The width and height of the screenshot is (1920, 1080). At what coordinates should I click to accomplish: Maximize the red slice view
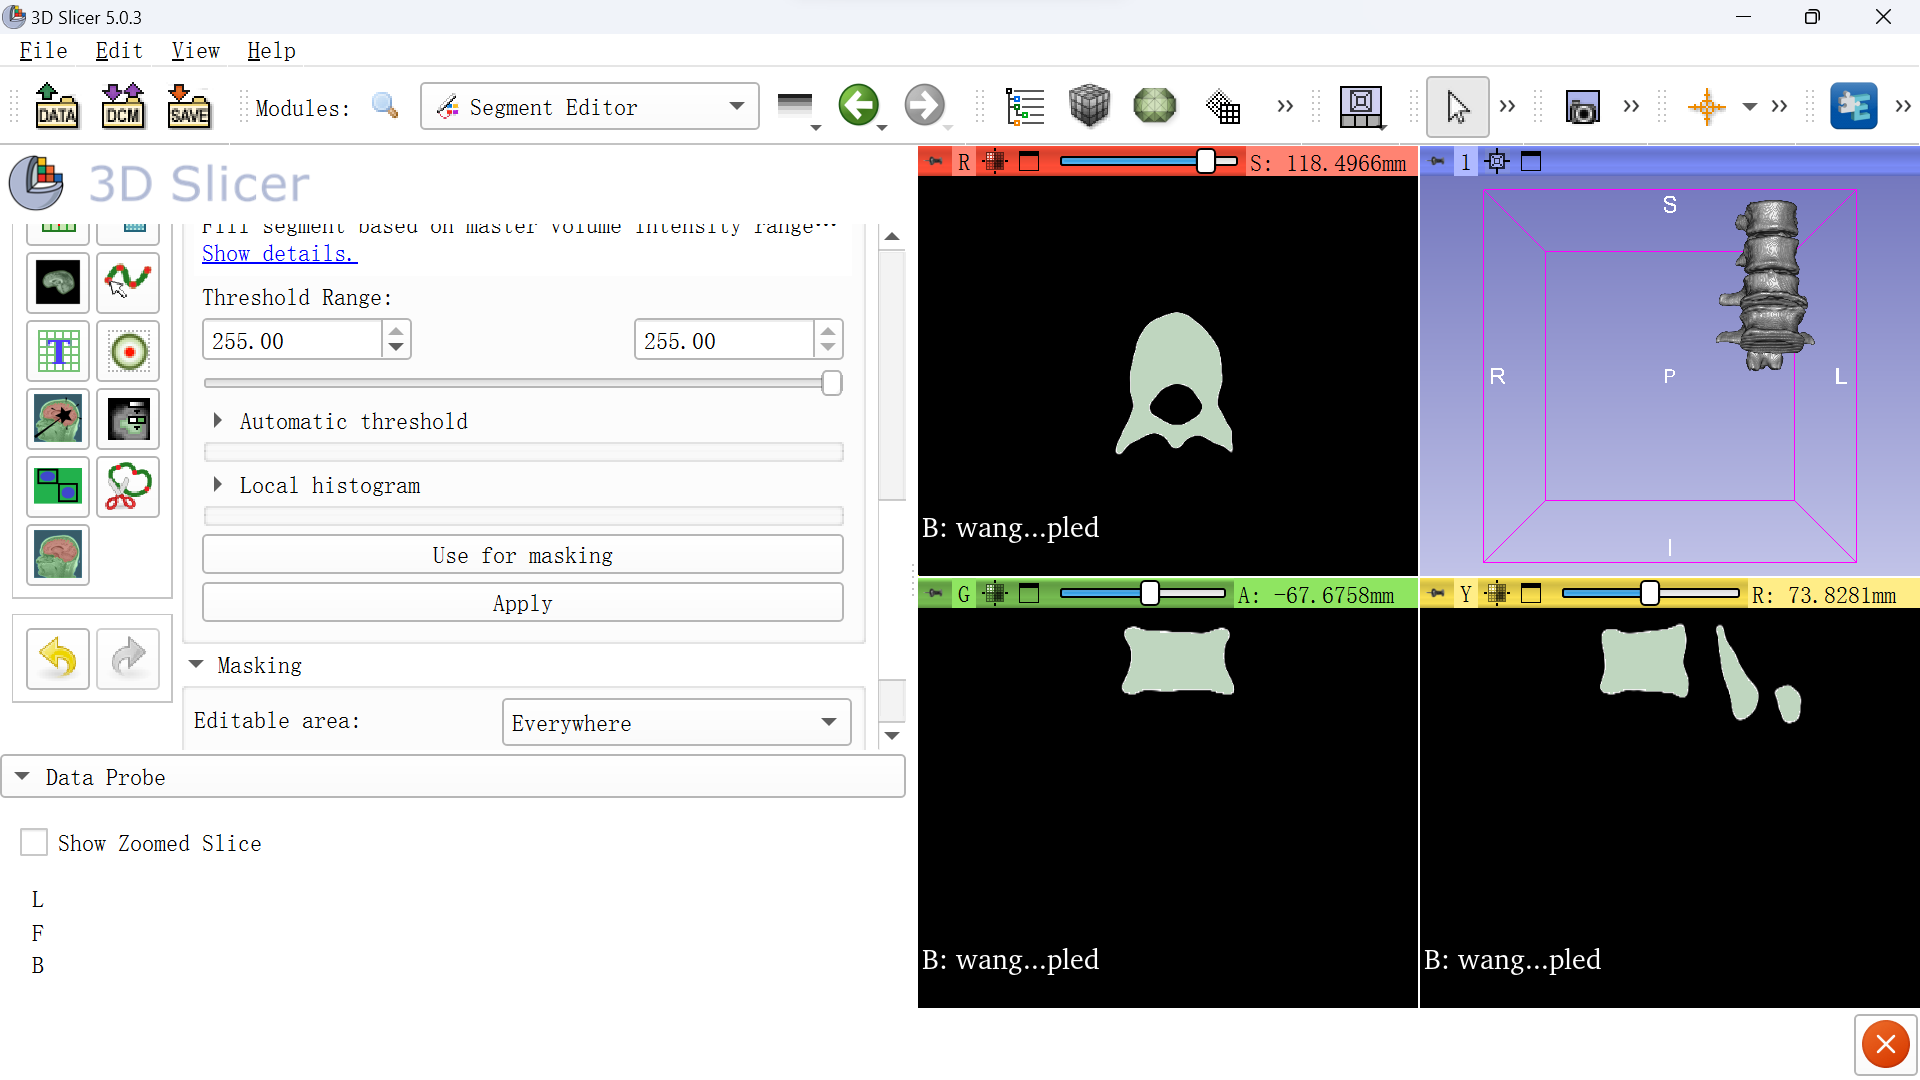[x=1029, y=162]
